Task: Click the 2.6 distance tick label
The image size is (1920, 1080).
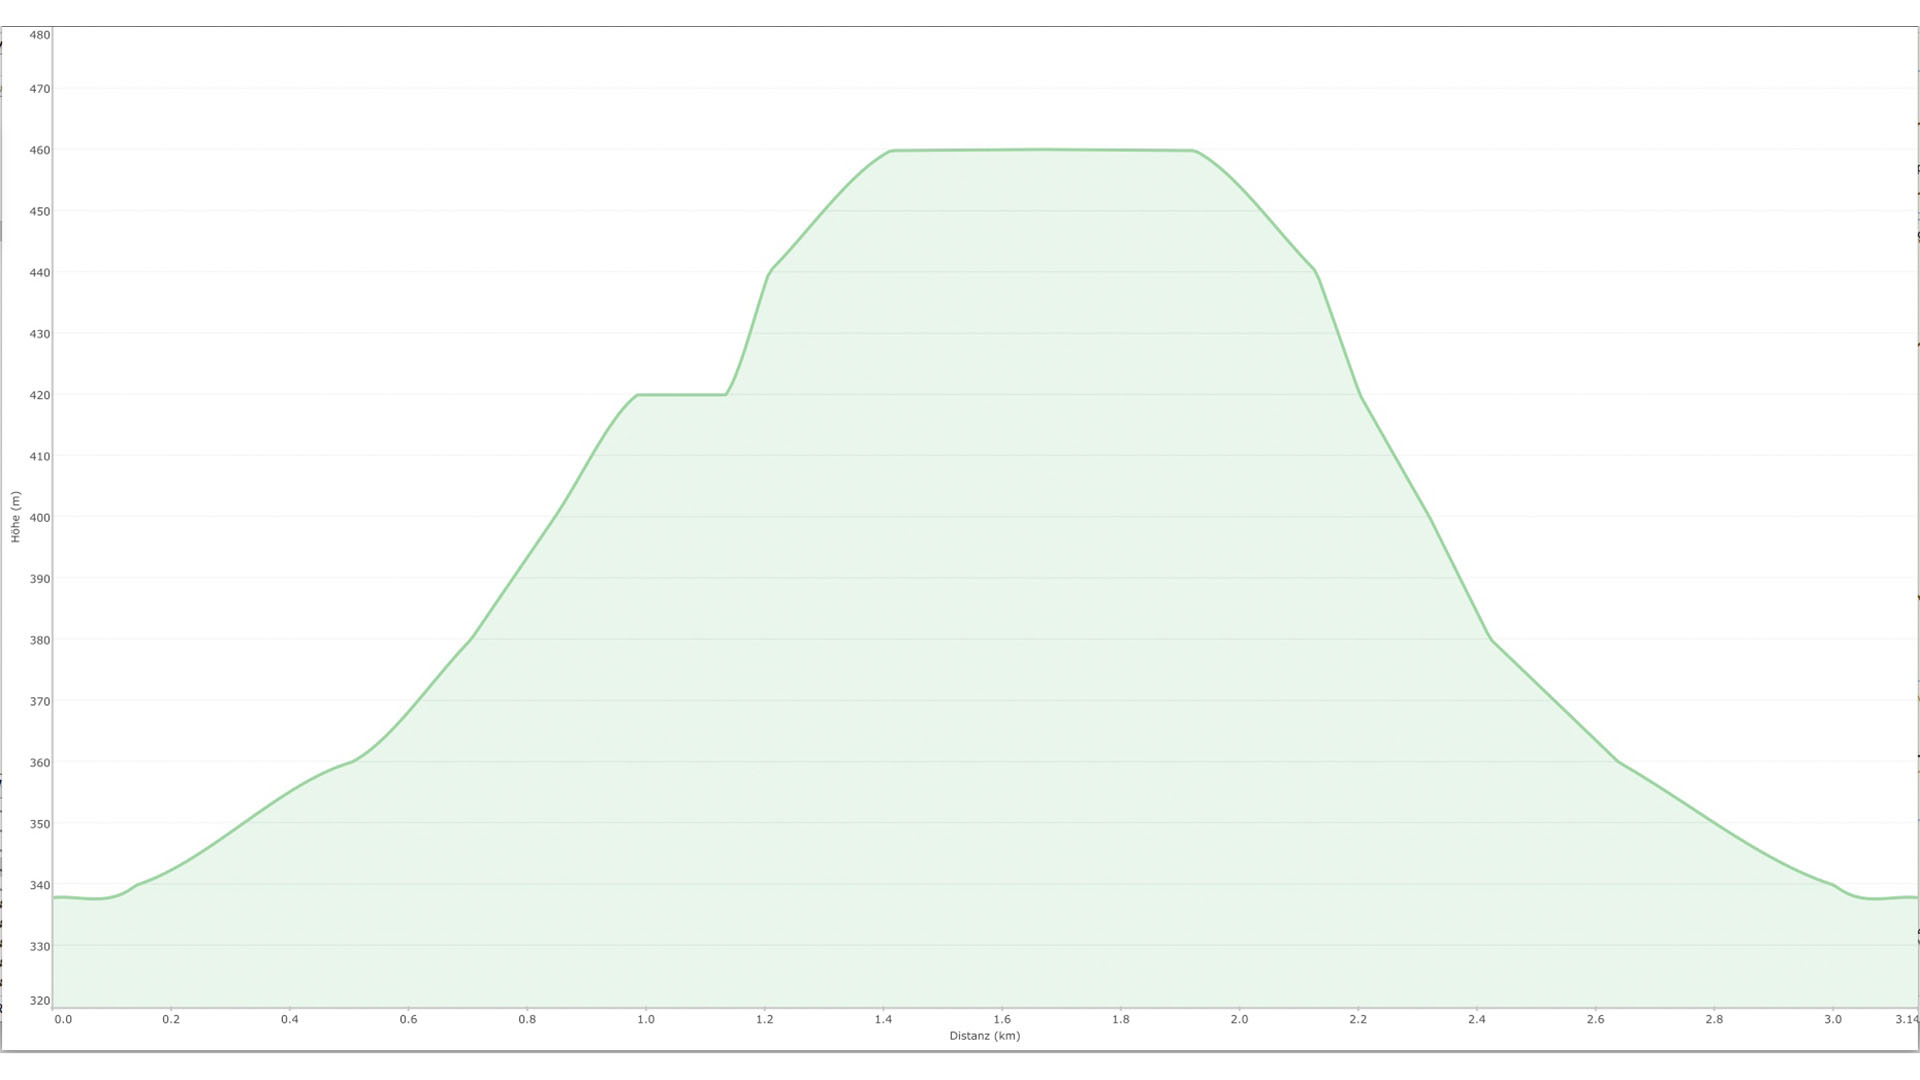Action: coord(1595,1020)
